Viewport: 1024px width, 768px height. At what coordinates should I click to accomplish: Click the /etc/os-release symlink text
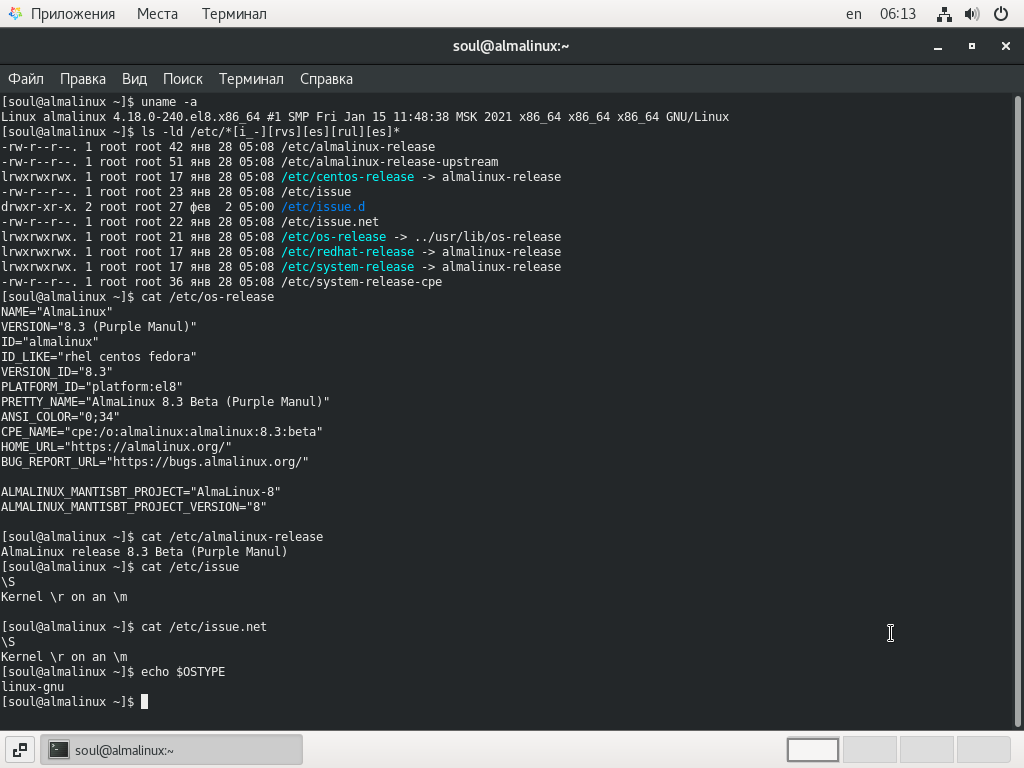[x=334, y=237]
